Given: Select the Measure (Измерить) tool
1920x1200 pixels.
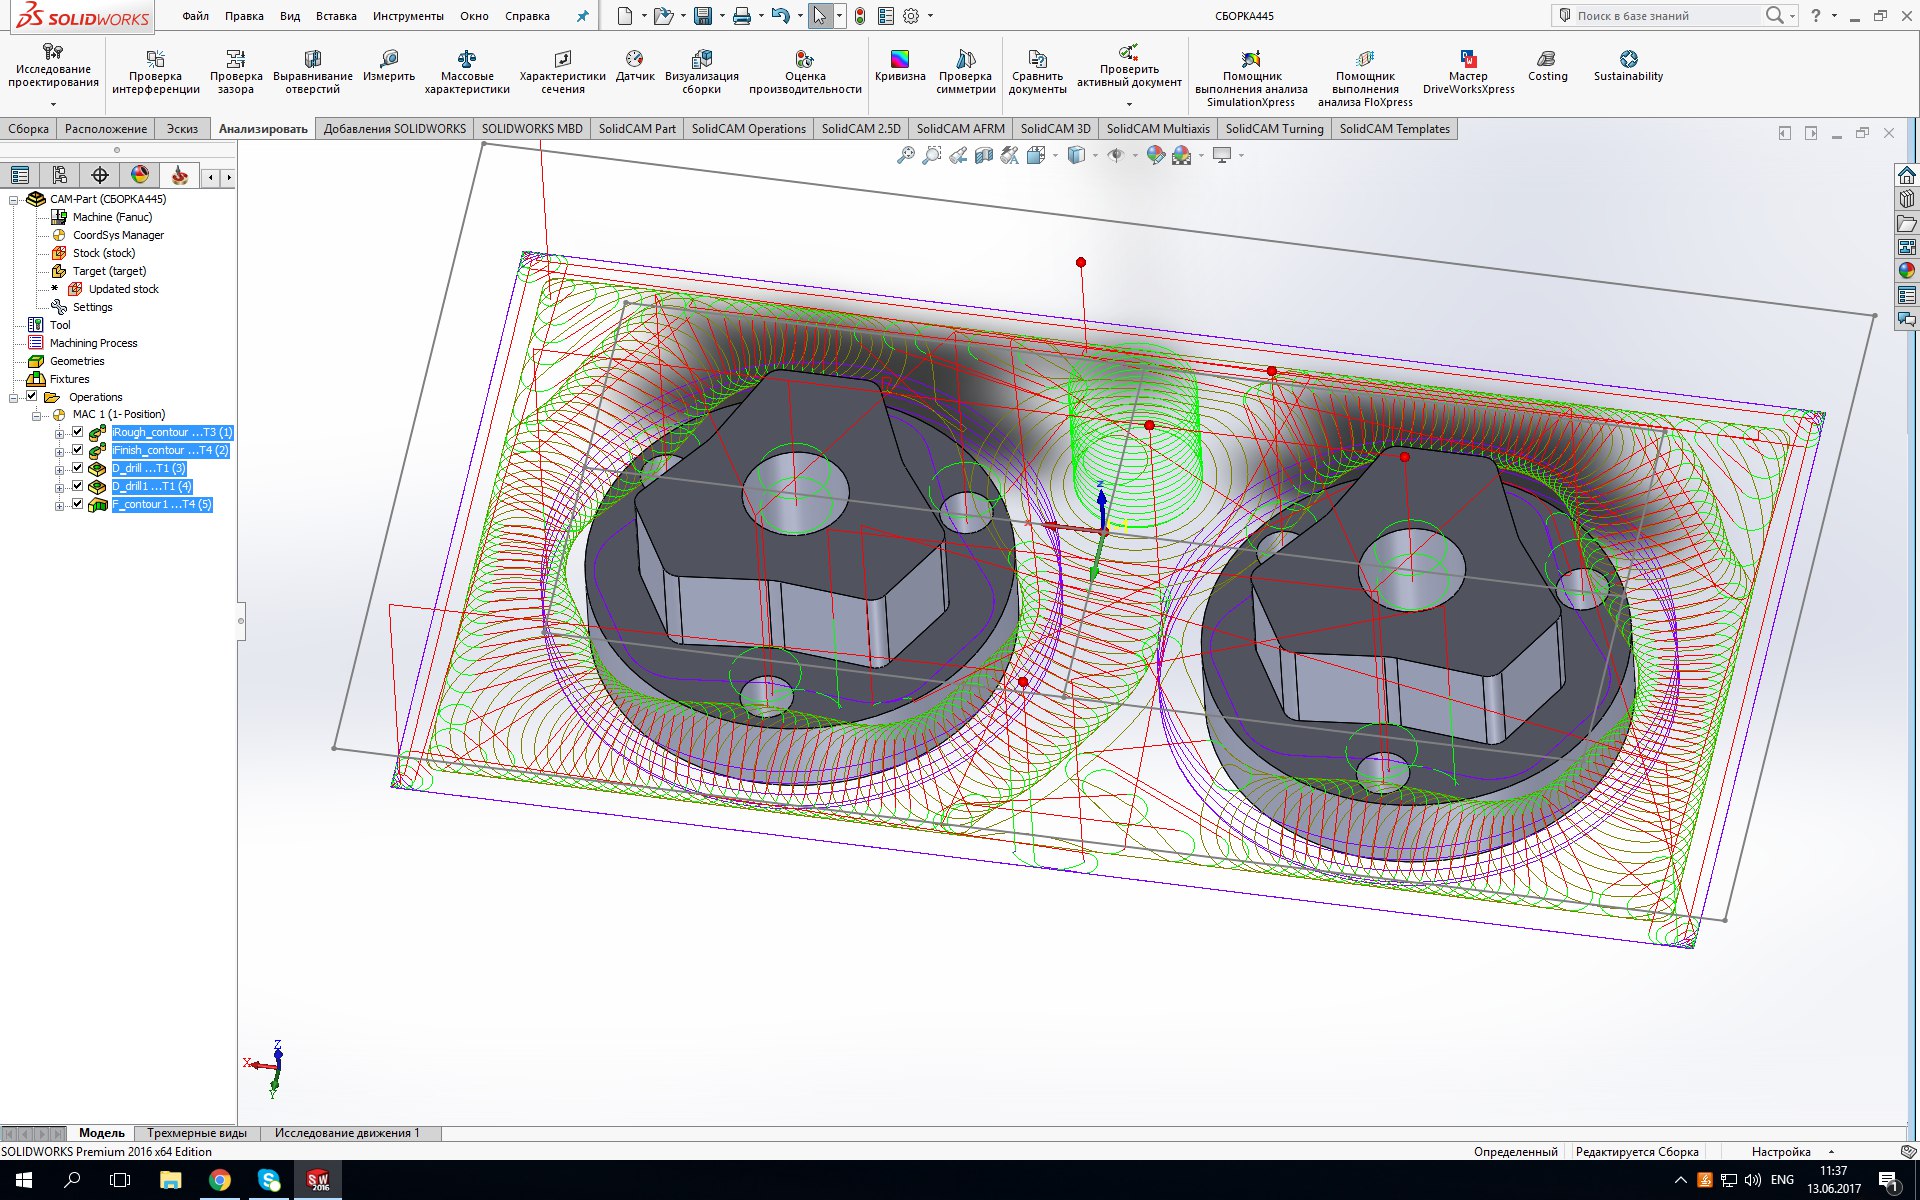Looking at the screenshot, I should [x=389, y=66].
